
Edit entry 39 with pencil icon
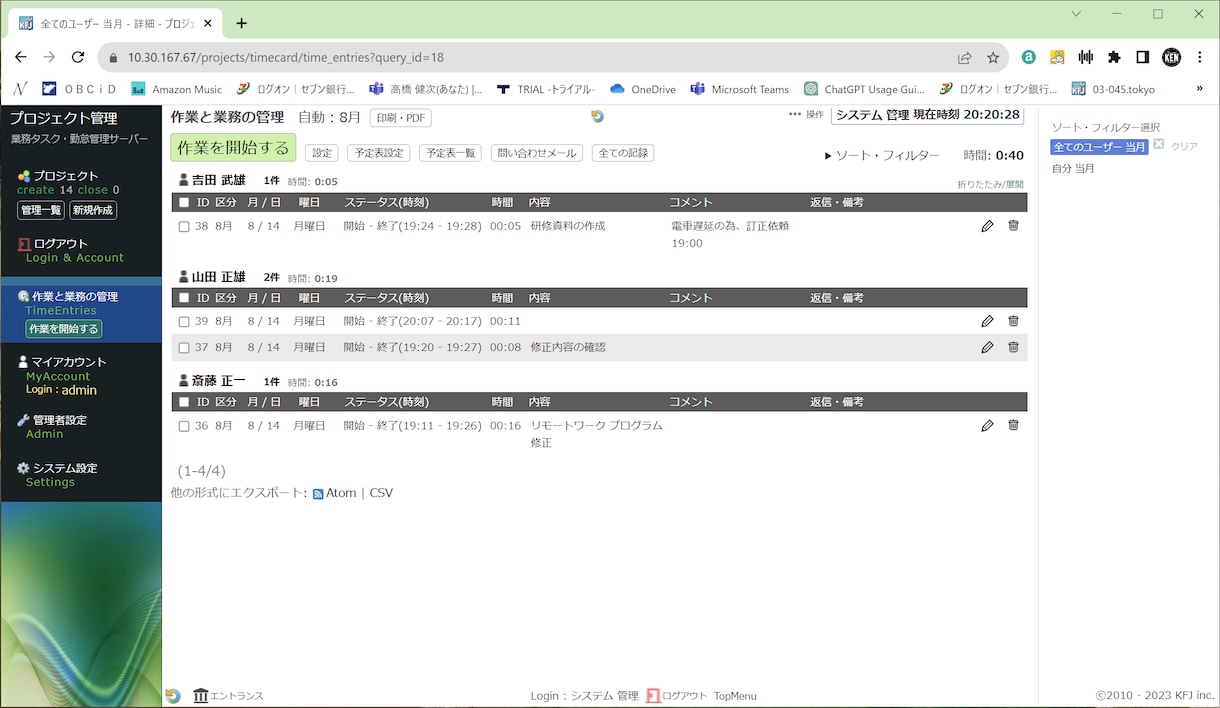pos(987,321)
